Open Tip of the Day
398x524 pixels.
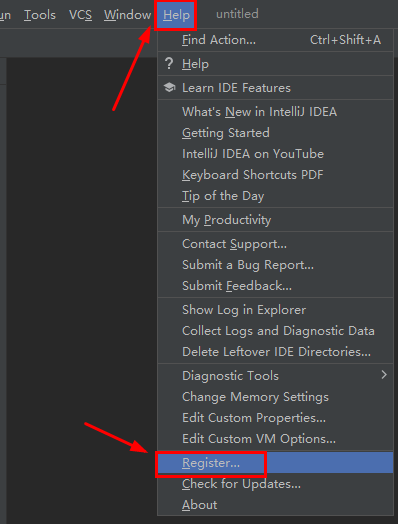point(275,196)
